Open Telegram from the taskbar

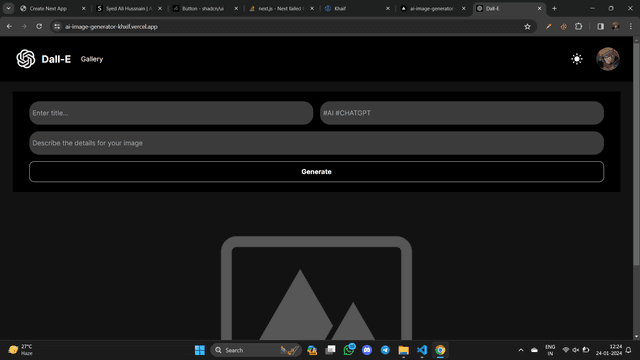click(385, 350)
